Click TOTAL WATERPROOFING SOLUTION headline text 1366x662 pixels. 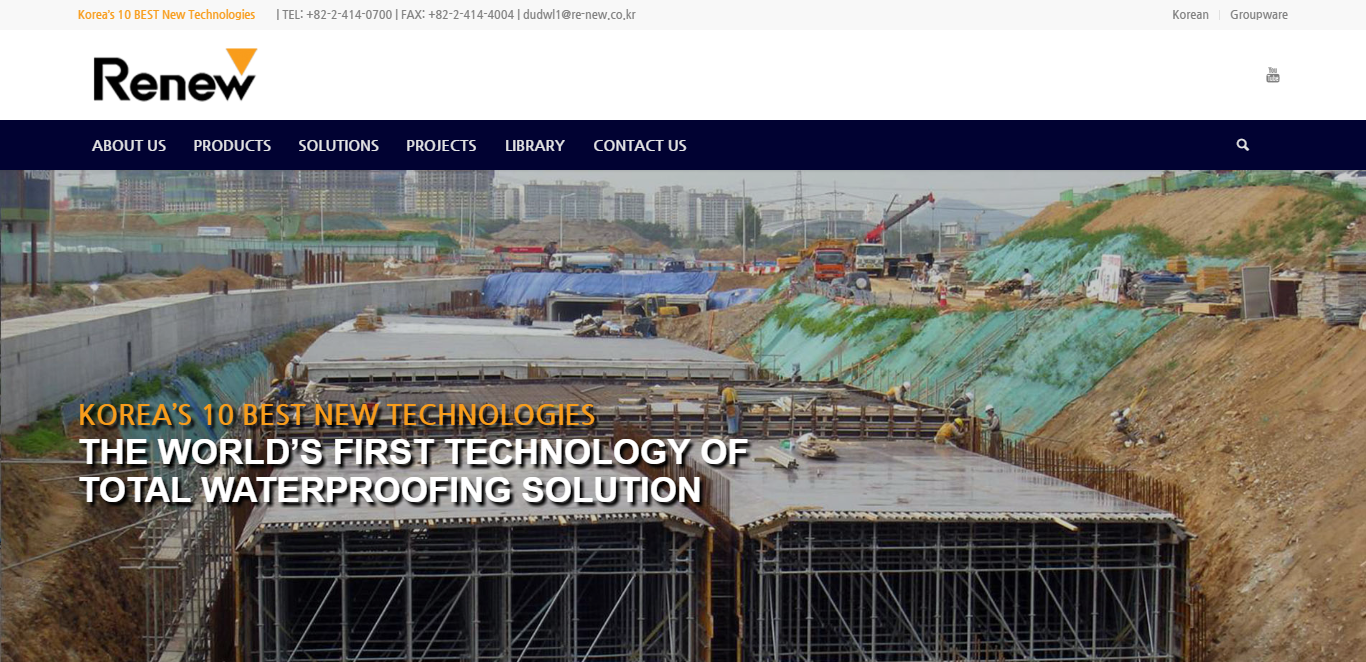(390, 490)
